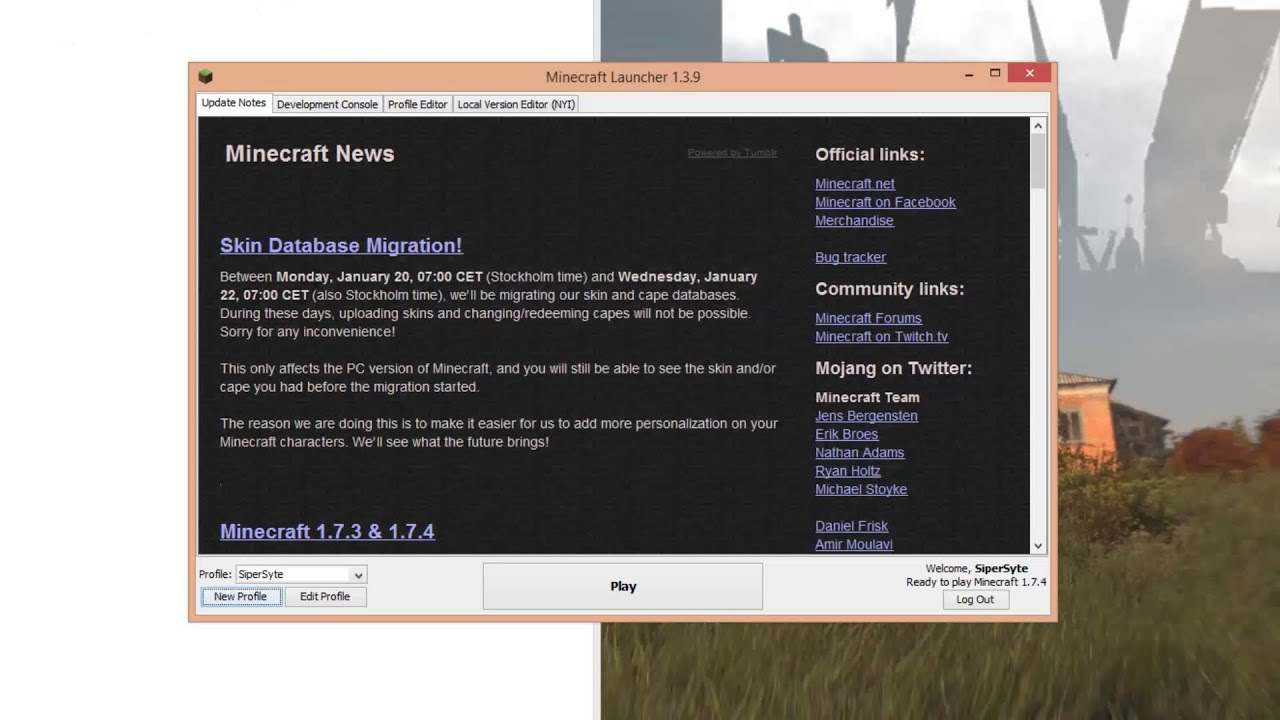
Task: Open the Development Console tab
Action: tap(327, 104)
